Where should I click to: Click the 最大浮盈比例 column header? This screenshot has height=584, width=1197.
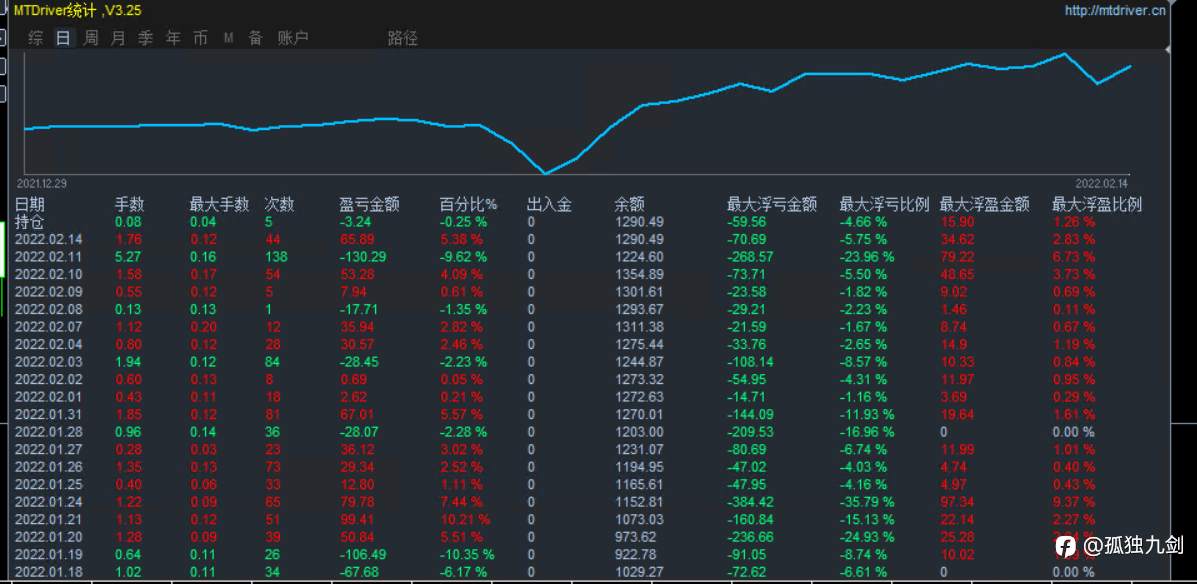[1097, 205]
